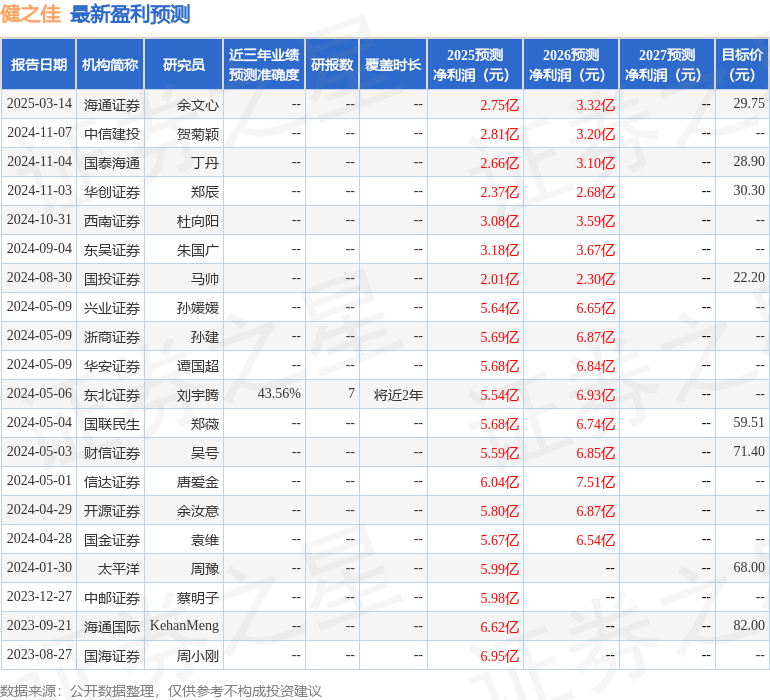
Task: Select the 报告日期 column header
Action: [38, 64]
